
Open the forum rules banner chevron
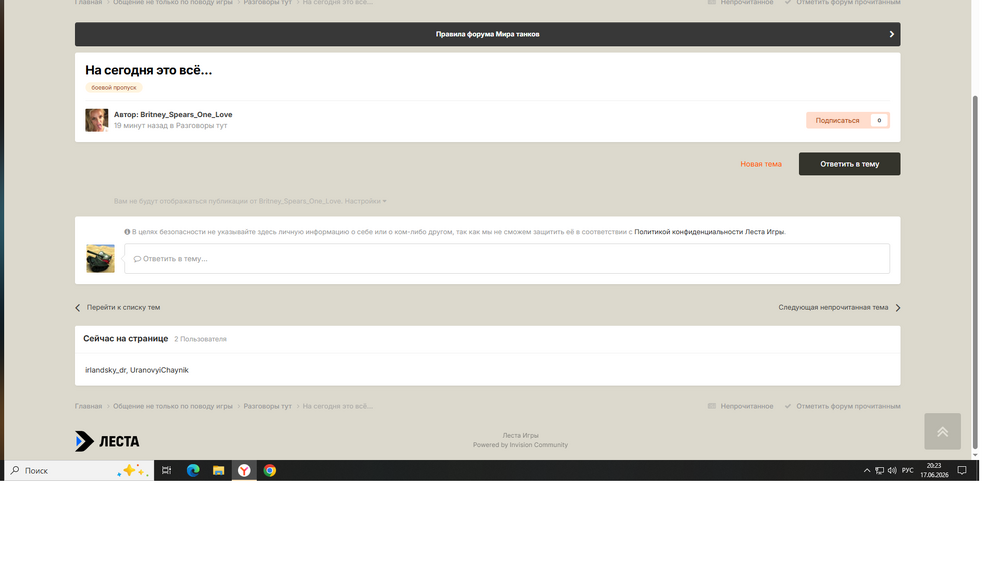pyautogui.click(x=891, y=34)
